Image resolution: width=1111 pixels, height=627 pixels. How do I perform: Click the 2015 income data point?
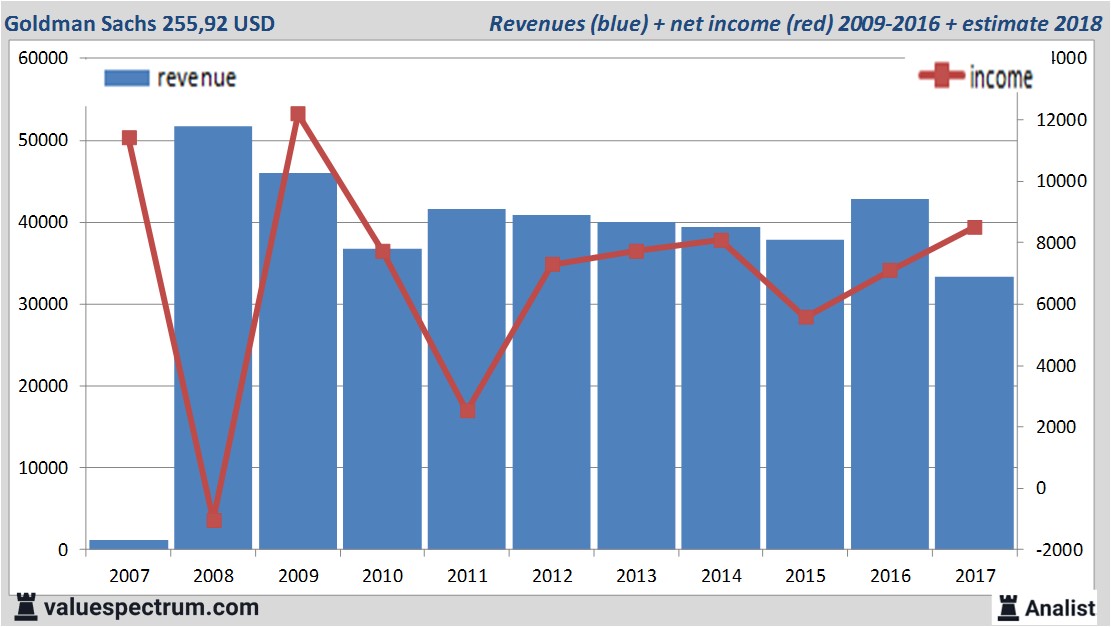click(x=806, y=317)
